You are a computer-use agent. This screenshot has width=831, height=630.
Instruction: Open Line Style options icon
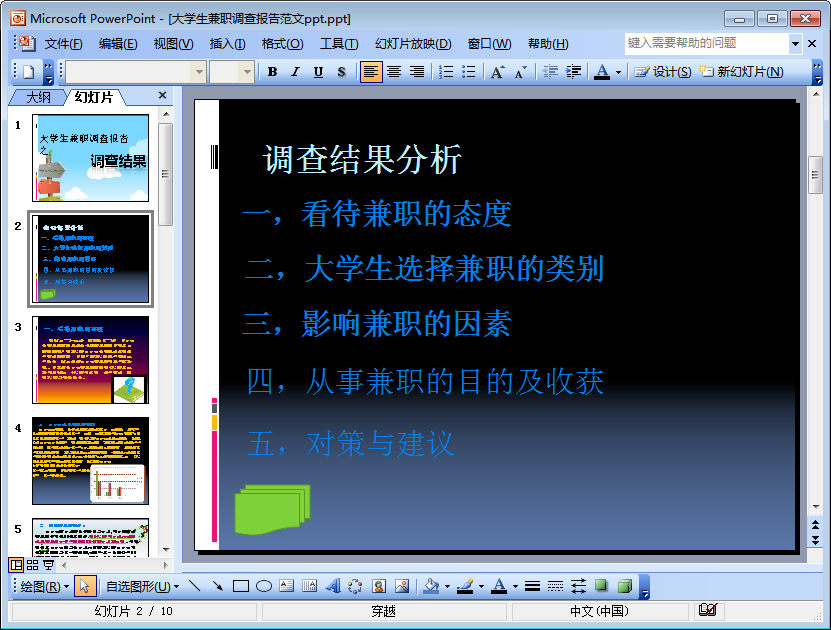(x=532, y=586)
